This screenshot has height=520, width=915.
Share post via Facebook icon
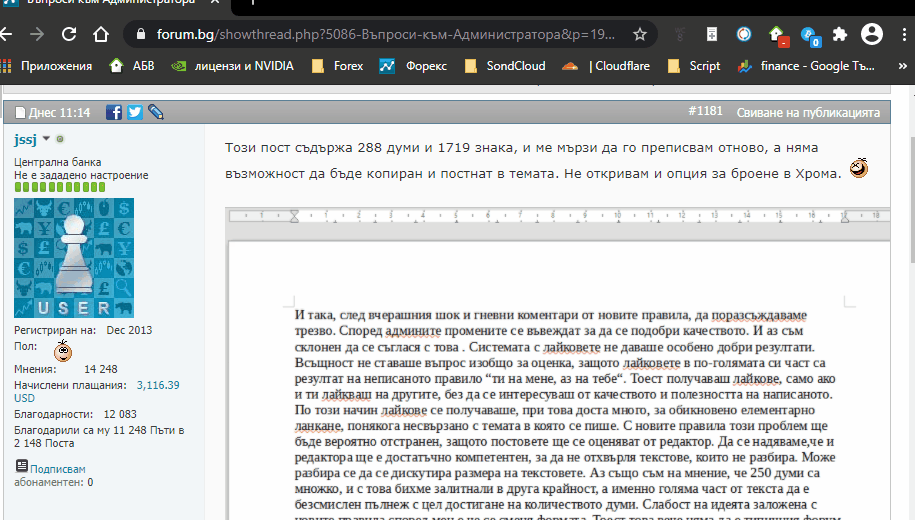[114, 112]
